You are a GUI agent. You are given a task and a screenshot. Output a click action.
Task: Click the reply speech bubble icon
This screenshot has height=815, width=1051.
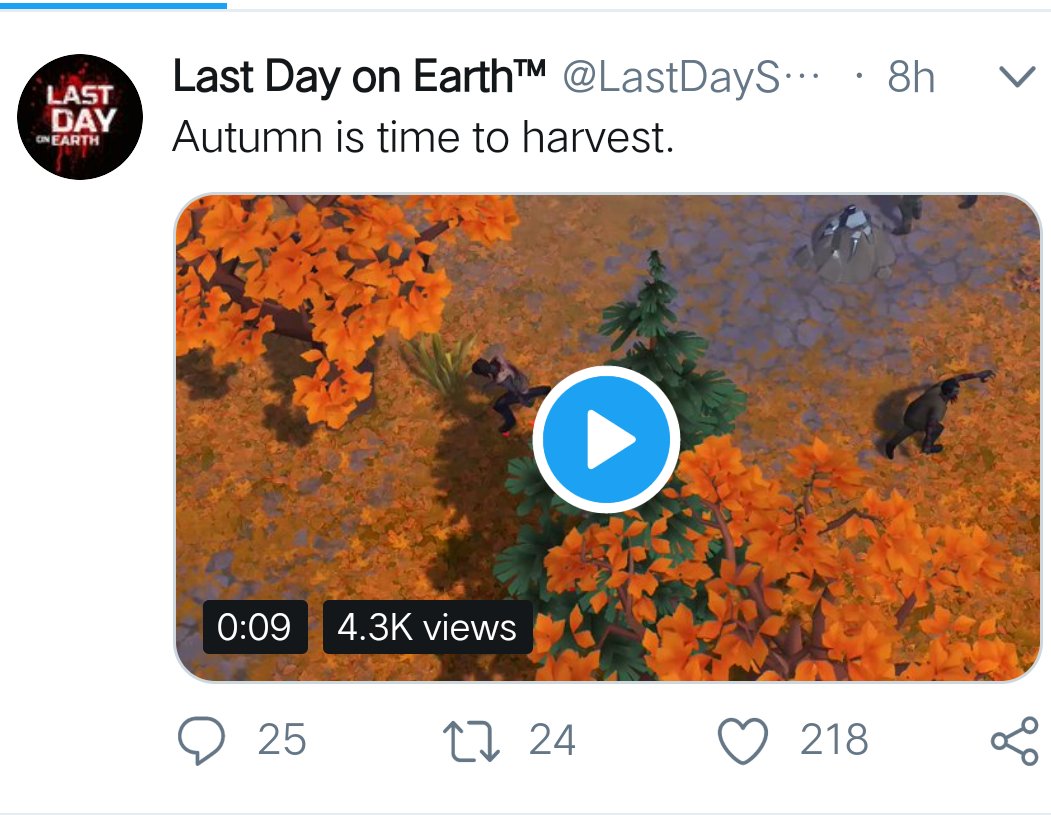click(203, 741)
